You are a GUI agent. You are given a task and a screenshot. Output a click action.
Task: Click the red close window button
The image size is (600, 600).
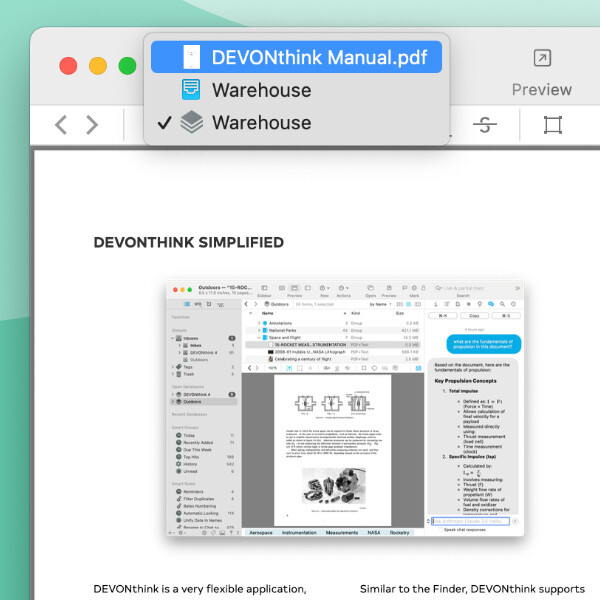(x=68, y=66)
